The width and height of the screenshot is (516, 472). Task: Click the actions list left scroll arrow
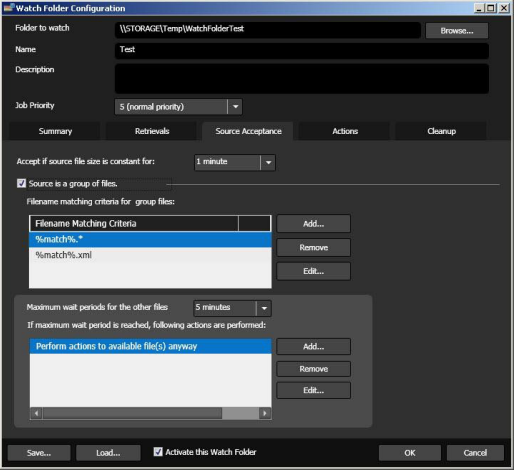pyautogui.click(x=36, y=413)
